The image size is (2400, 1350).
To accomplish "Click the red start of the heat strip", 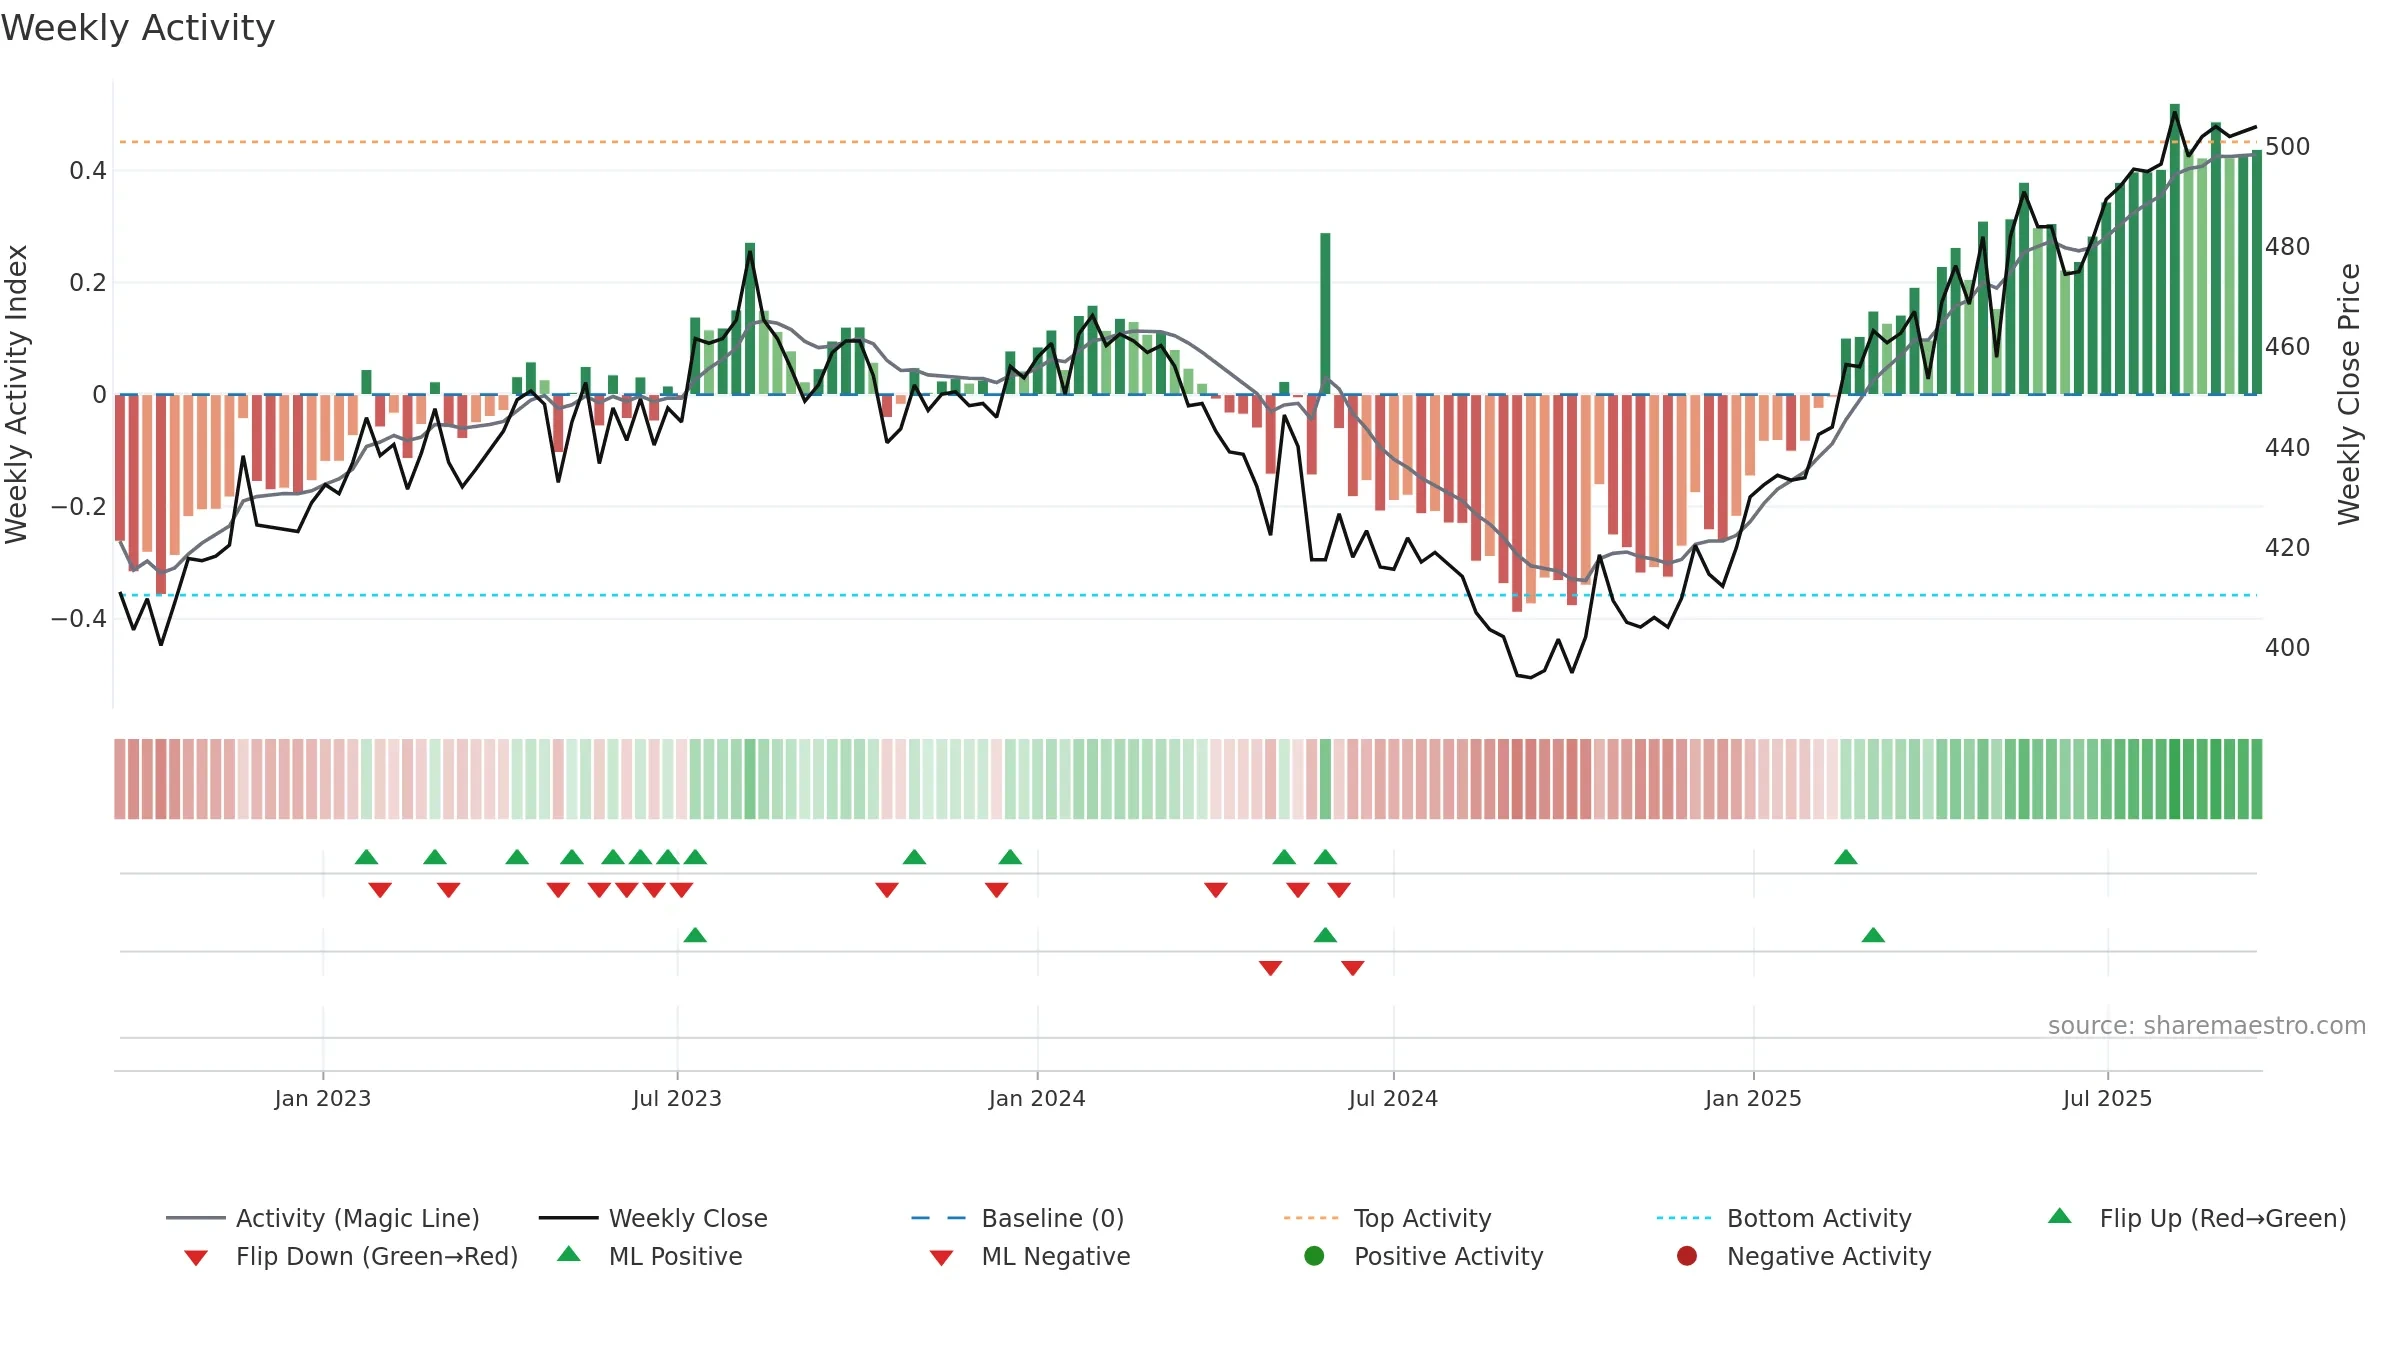I will click(120, 779).
